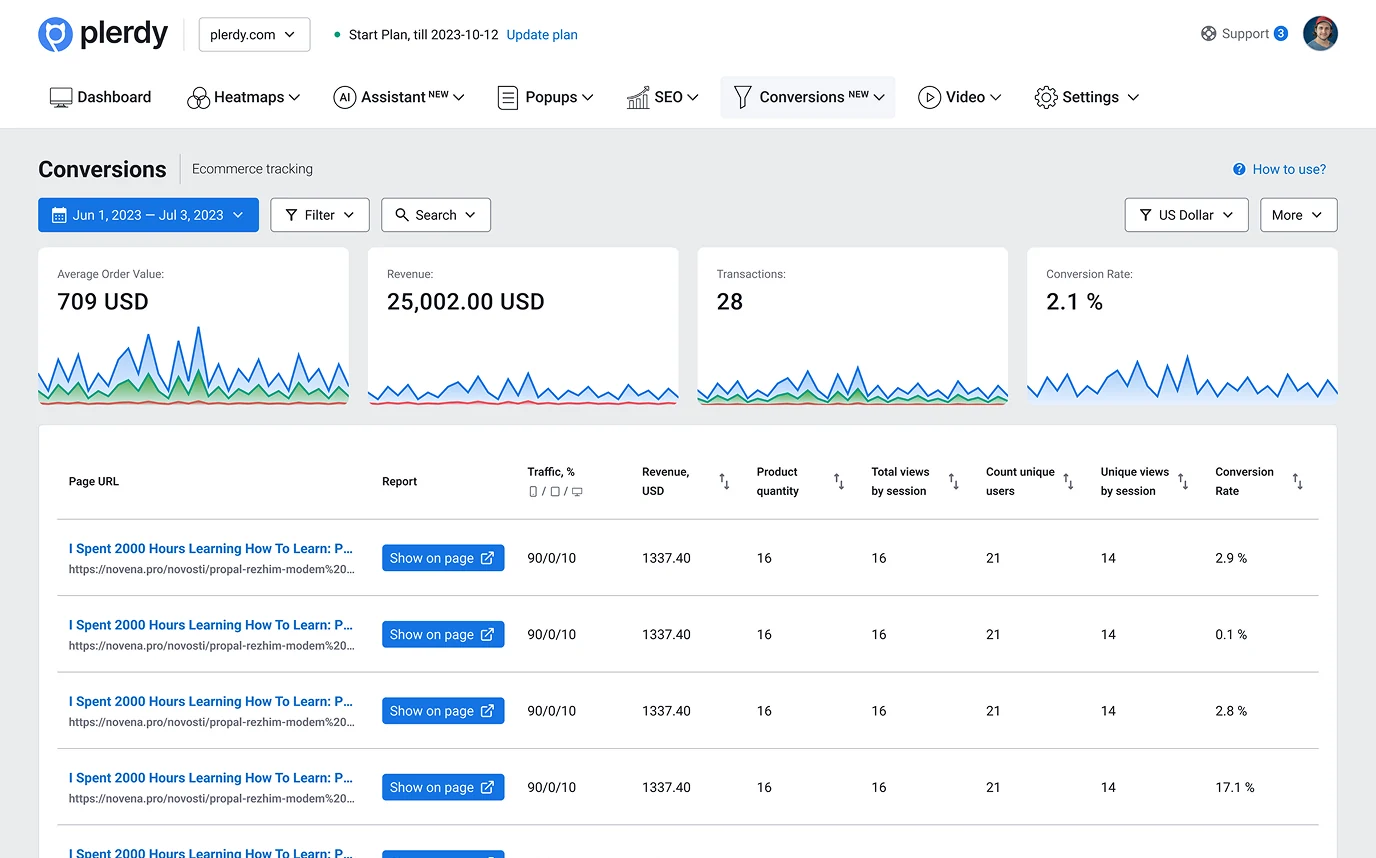The height and width of the screenshot is (858, 1376).
Task: Open the US Dollar currency dropdown
Action: [1186, 215]
